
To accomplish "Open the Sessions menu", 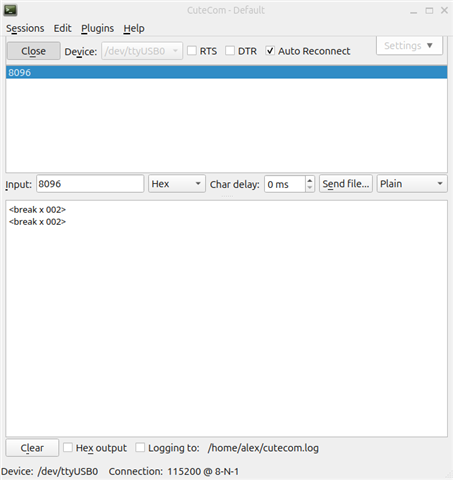I will tap(25, 28).
